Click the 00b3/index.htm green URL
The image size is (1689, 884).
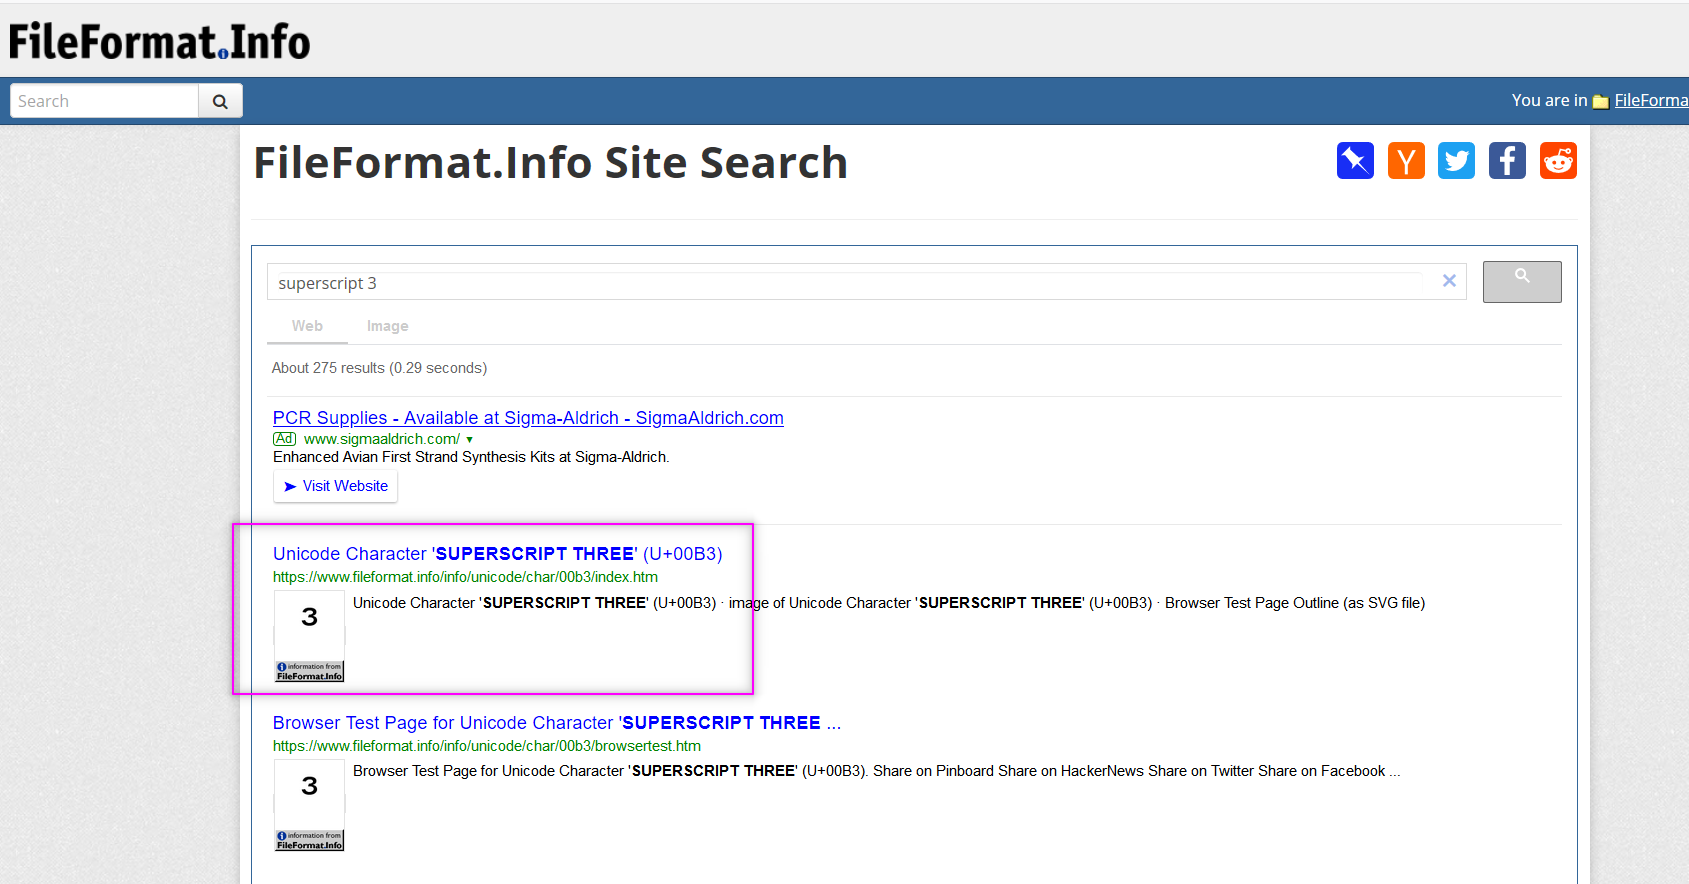(x=465, y=577)
